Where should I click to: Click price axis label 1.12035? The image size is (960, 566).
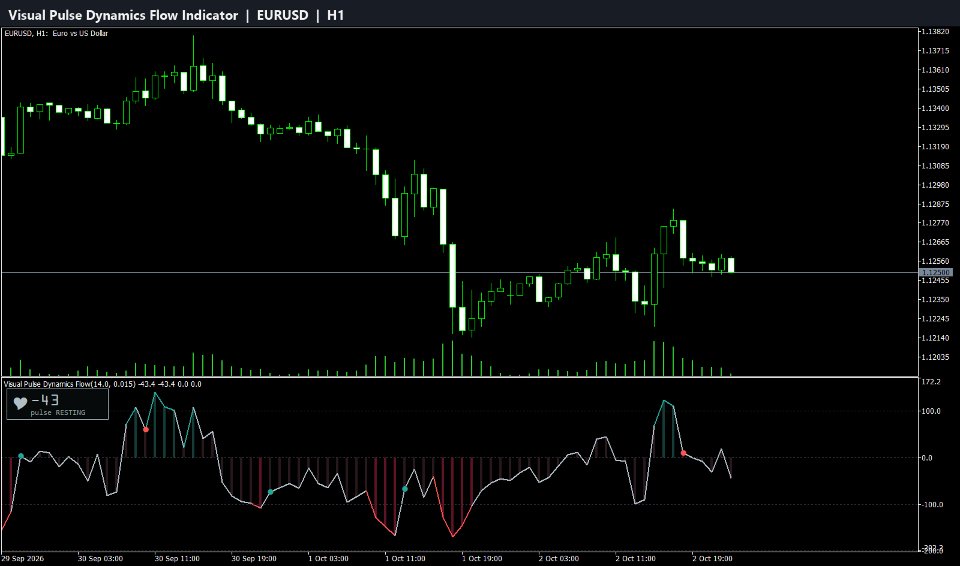[x=935, y=357]
